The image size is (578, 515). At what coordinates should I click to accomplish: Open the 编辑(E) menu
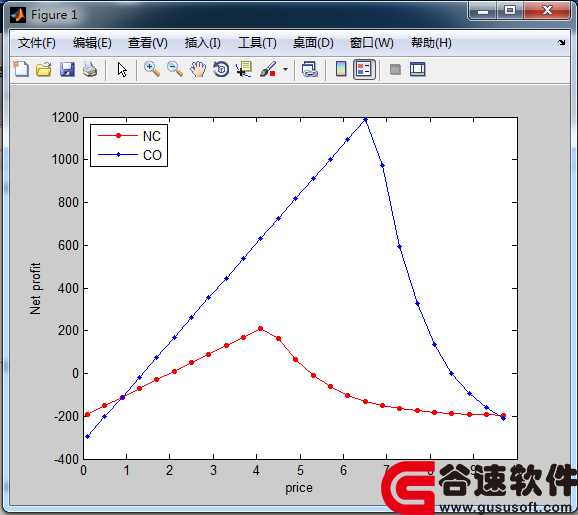point(92,43)
